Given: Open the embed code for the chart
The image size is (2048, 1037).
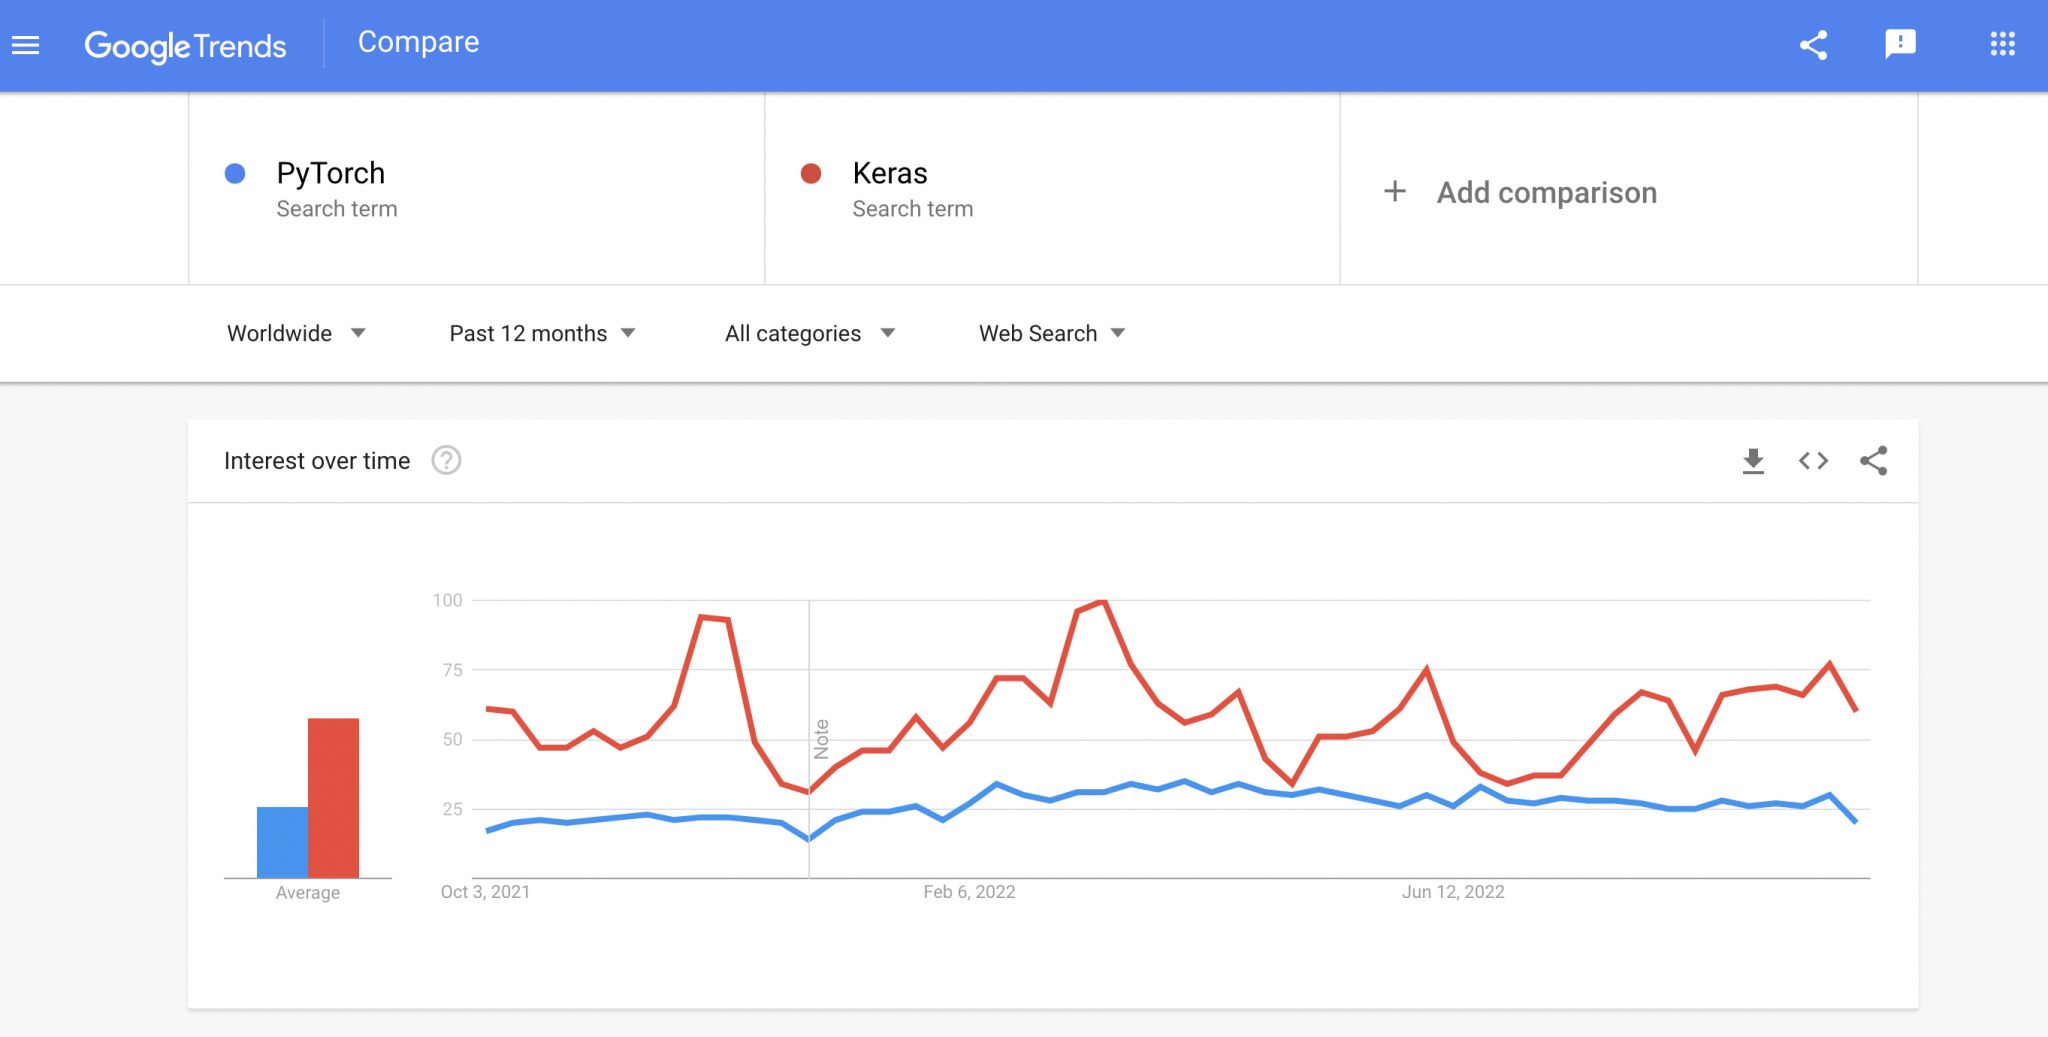Looking at the screenshot, I should pyautogui.click(x=1813, y=460).
